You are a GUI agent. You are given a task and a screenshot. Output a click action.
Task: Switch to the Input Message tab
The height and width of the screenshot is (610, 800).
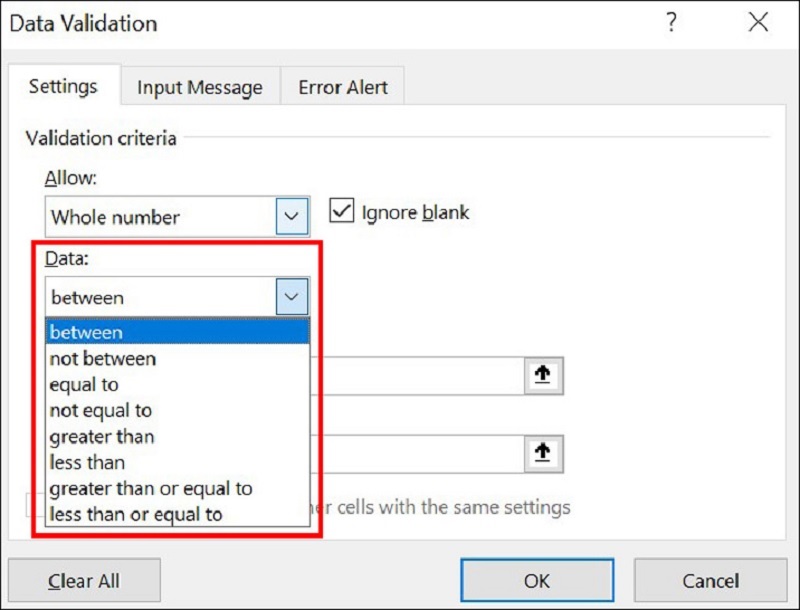pyautogui.click(x=200, y=87)
